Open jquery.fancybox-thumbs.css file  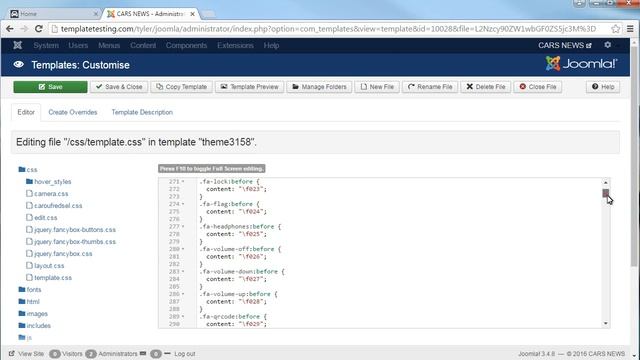(x=71, y=242)
